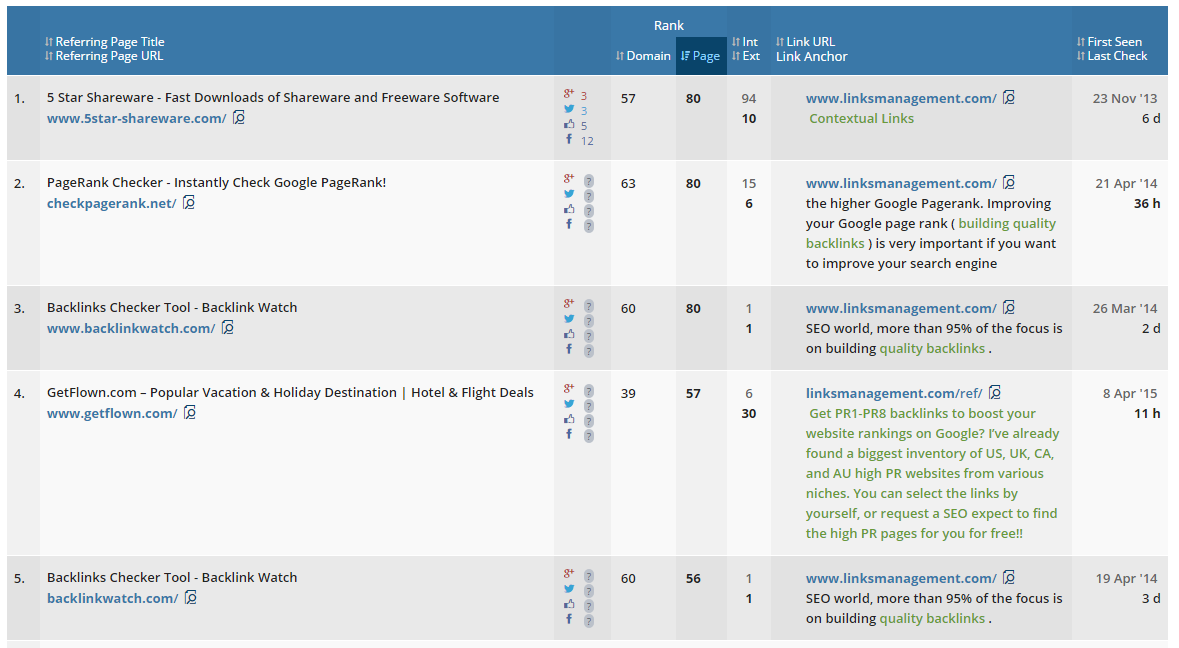
Task: Click Page rank value 56
Action: [x=693, y=579]
